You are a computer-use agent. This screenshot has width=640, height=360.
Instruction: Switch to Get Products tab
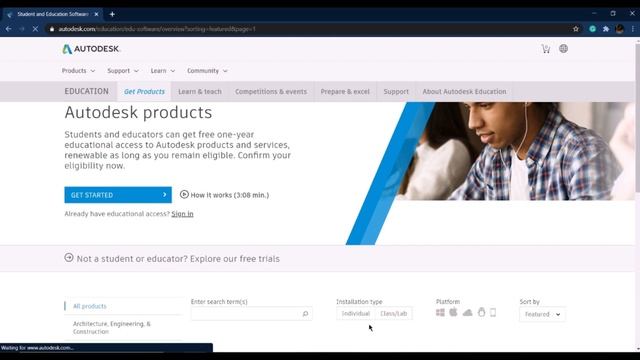click(144, 91)
